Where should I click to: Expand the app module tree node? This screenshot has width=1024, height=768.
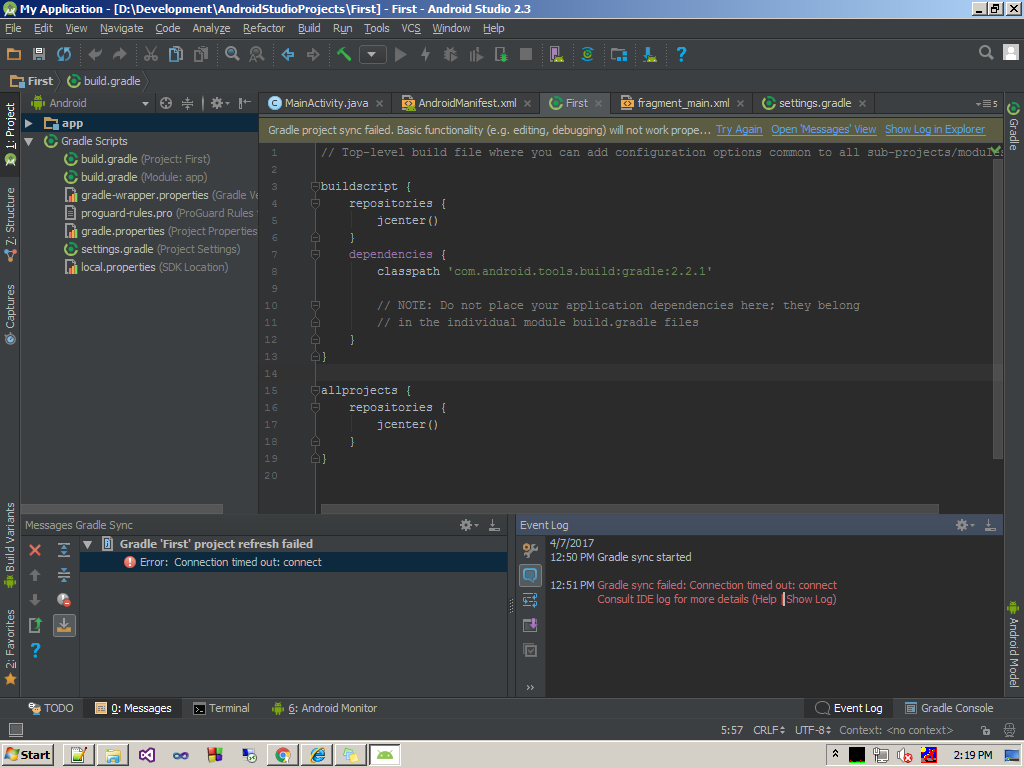click(29, 123)
